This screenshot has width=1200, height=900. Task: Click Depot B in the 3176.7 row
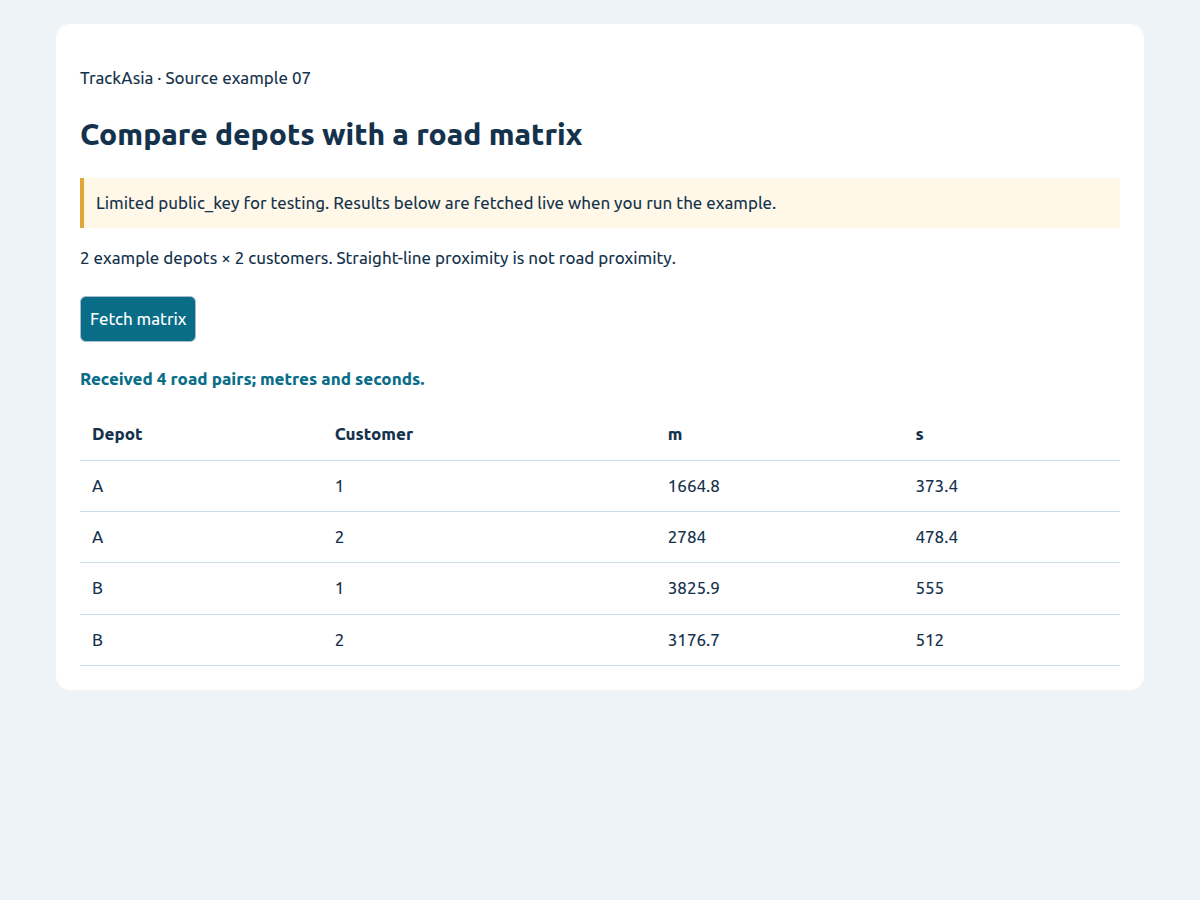tap(201, 640)
